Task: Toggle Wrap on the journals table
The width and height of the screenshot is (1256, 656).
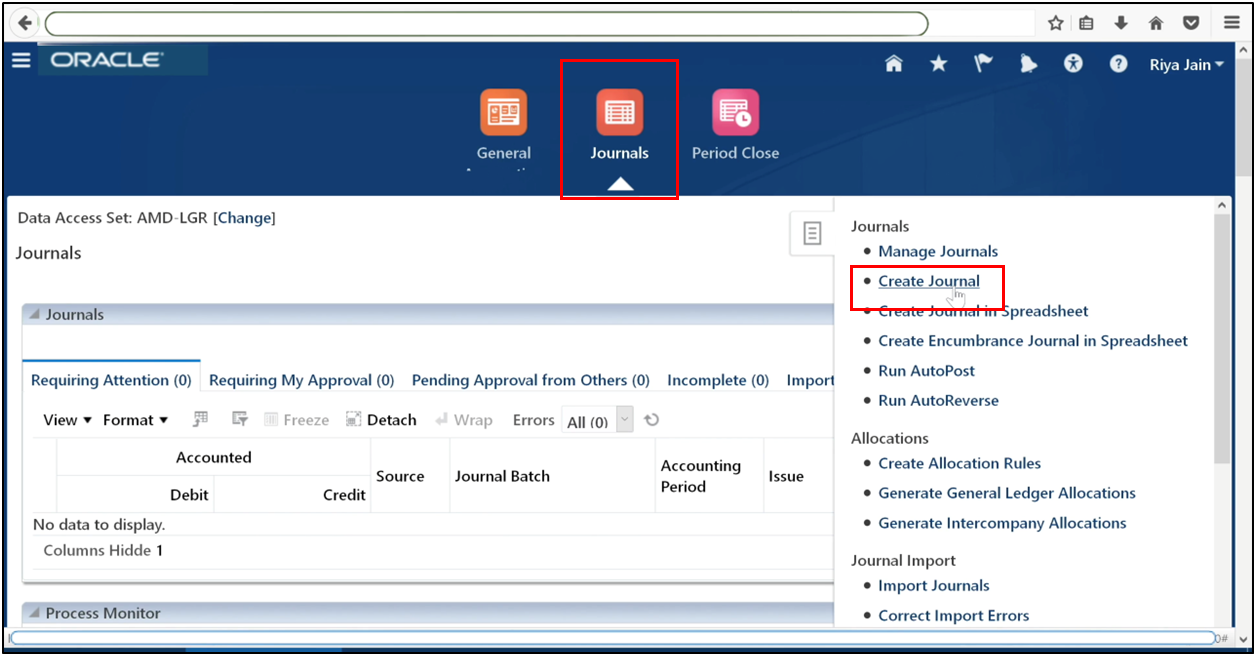Action: click(464, 419)
